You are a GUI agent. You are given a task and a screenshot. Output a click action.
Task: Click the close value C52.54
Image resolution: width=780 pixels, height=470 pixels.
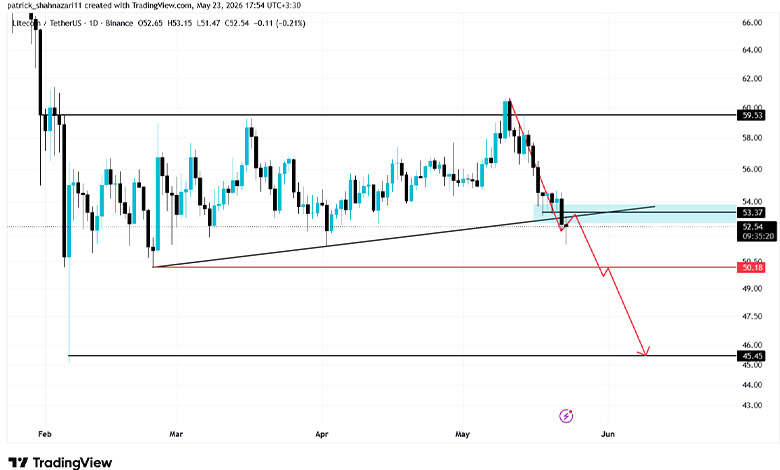click(x=237, y=23)
